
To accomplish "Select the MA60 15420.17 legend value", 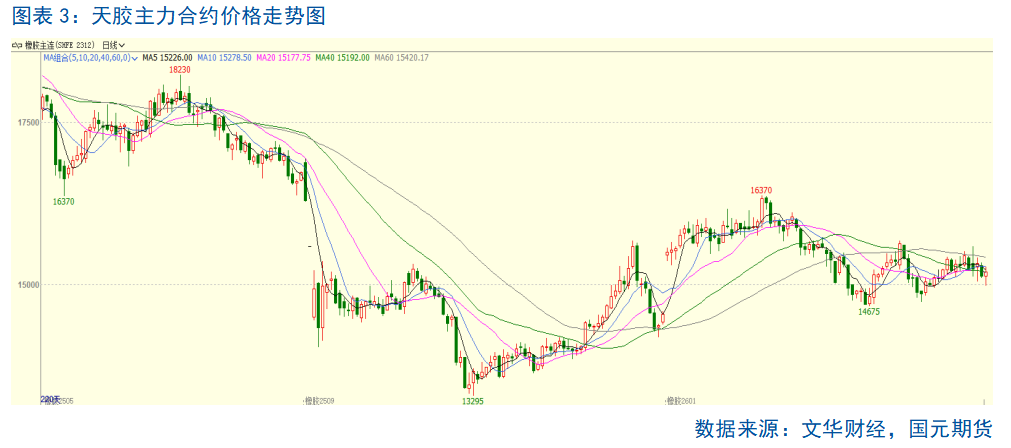I will [401, 57].
